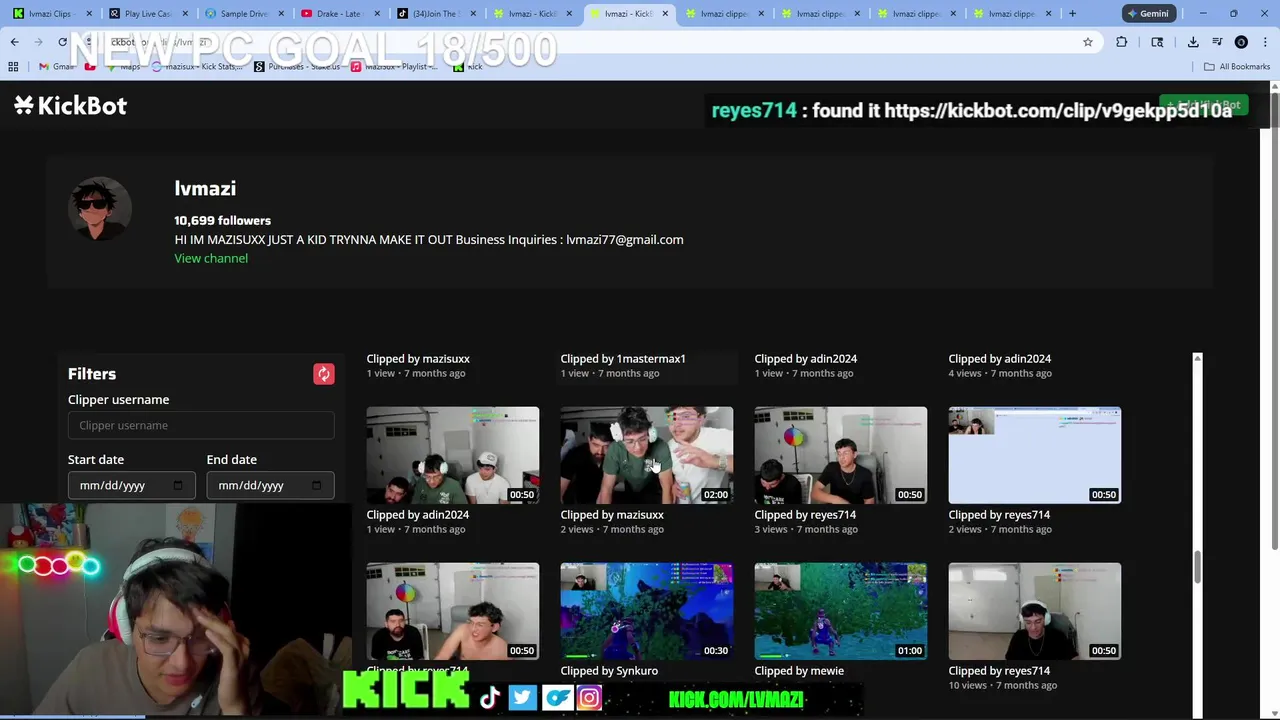Open the 00:50 clip above 'Clipped by Synkuro' row's left neighbor

point(453,611)
